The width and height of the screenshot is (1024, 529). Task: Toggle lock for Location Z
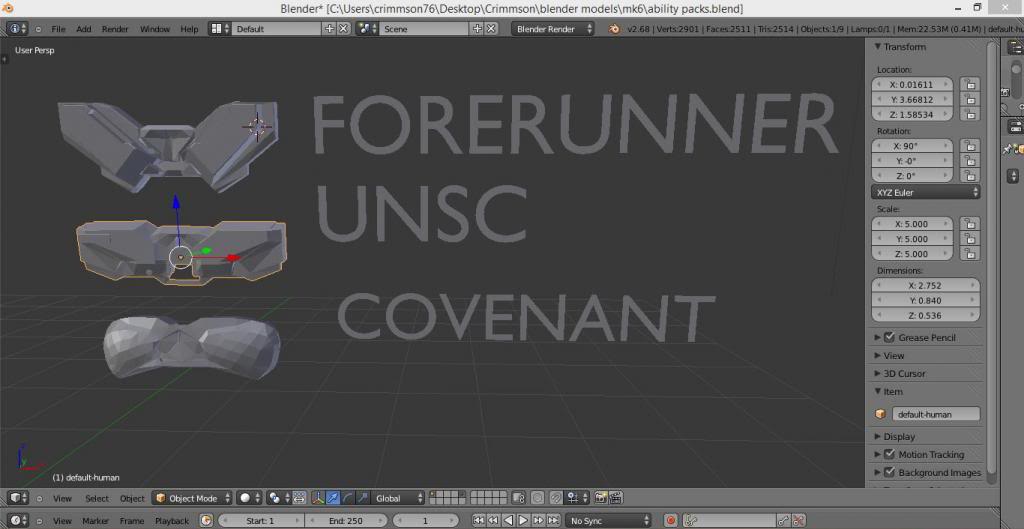point(970,114)
